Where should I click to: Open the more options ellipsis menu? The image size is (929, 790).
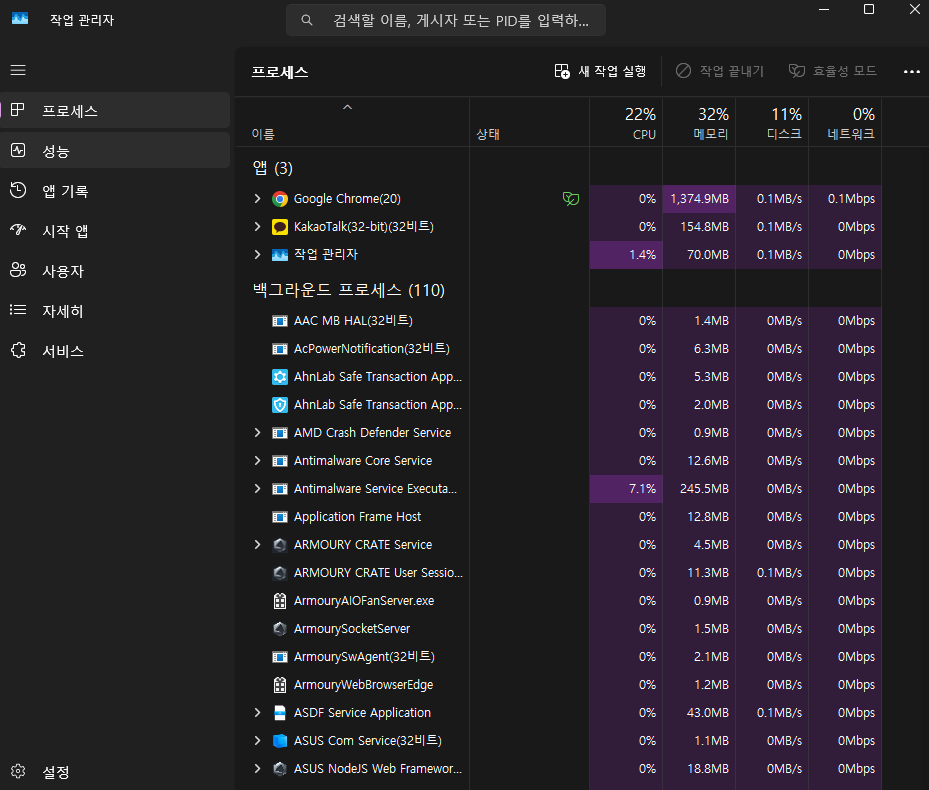pos(911,72)
